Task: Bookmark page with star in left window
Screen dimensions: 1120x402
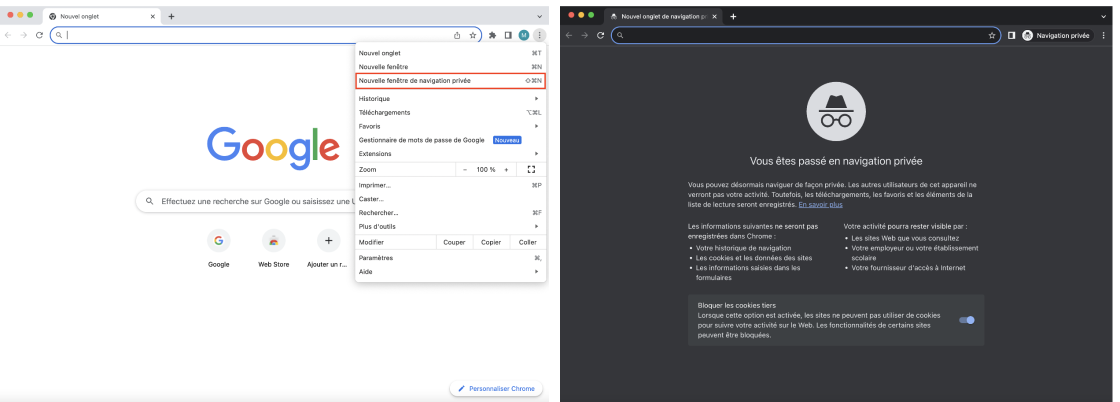Action: click(x=472, y=35)
